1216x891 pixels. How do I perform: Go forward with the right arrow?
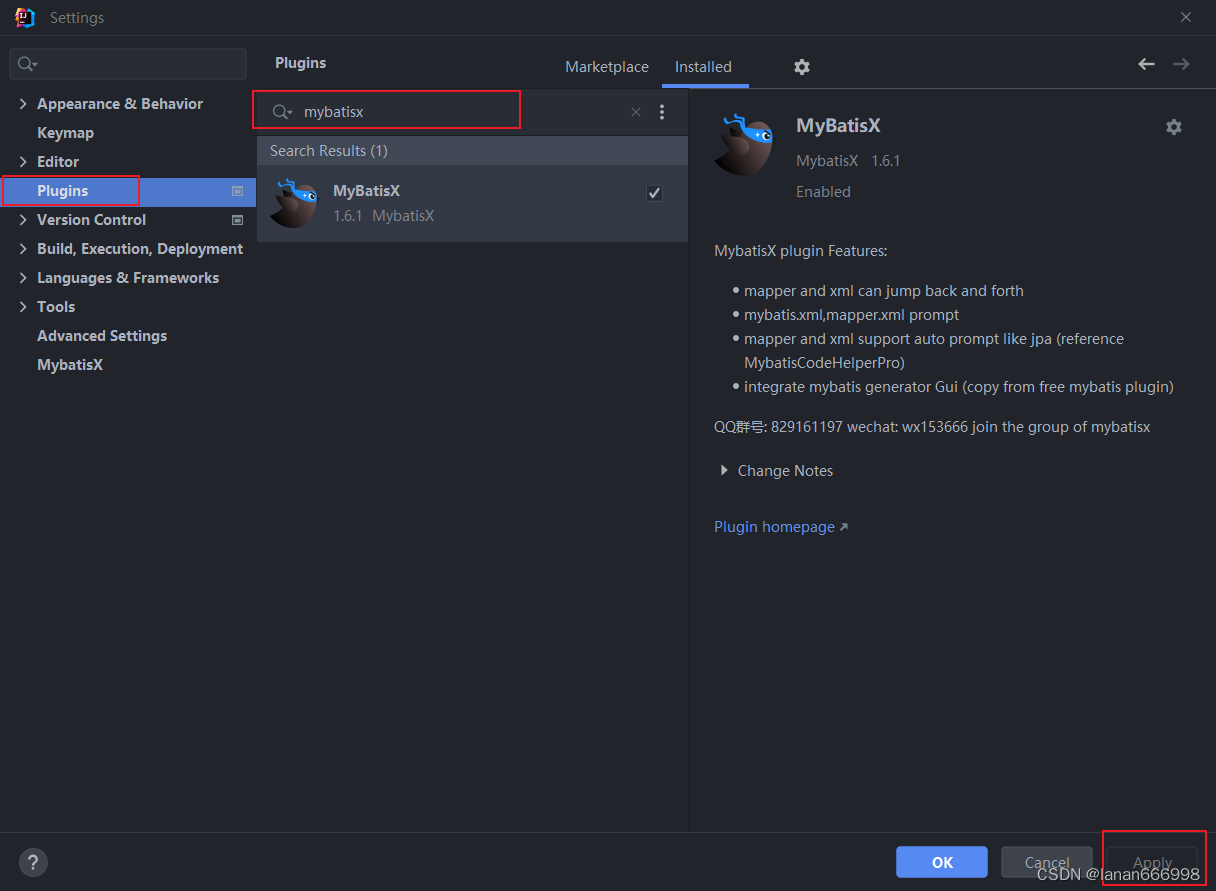[1181, 64]
